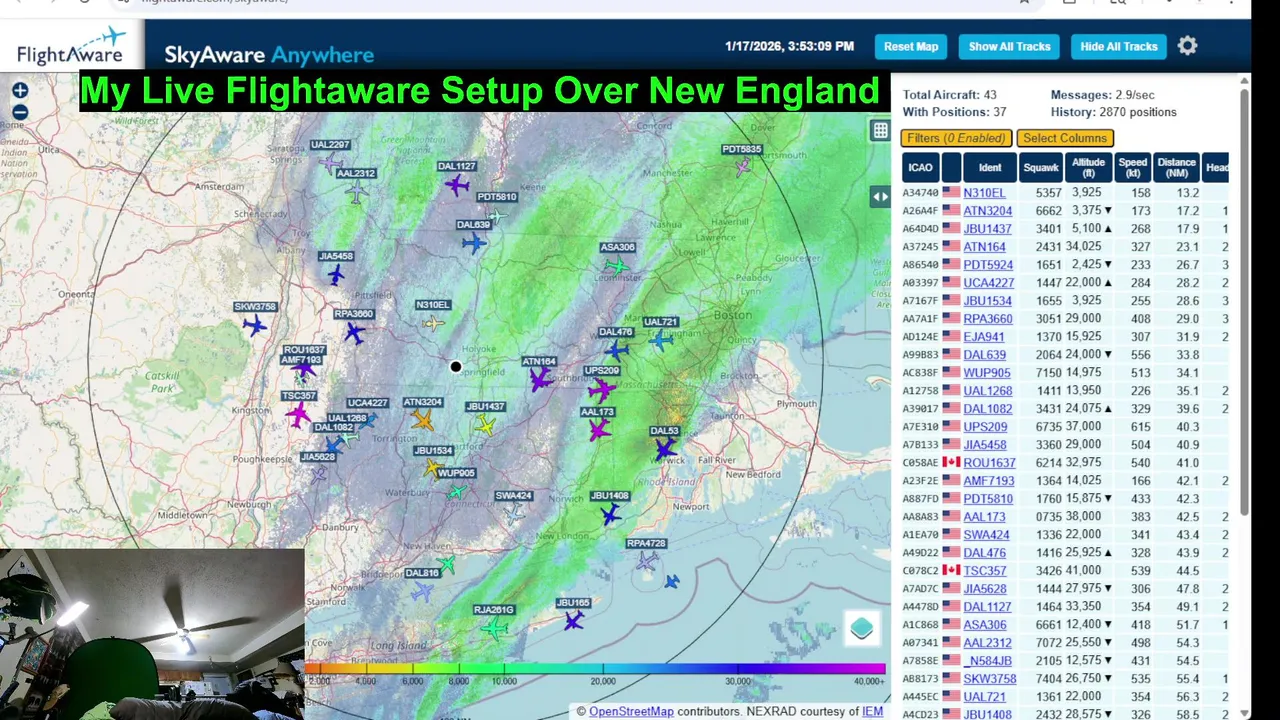
Task: Open the WUP905 flight link in table
Action: (x=986, y=373)
